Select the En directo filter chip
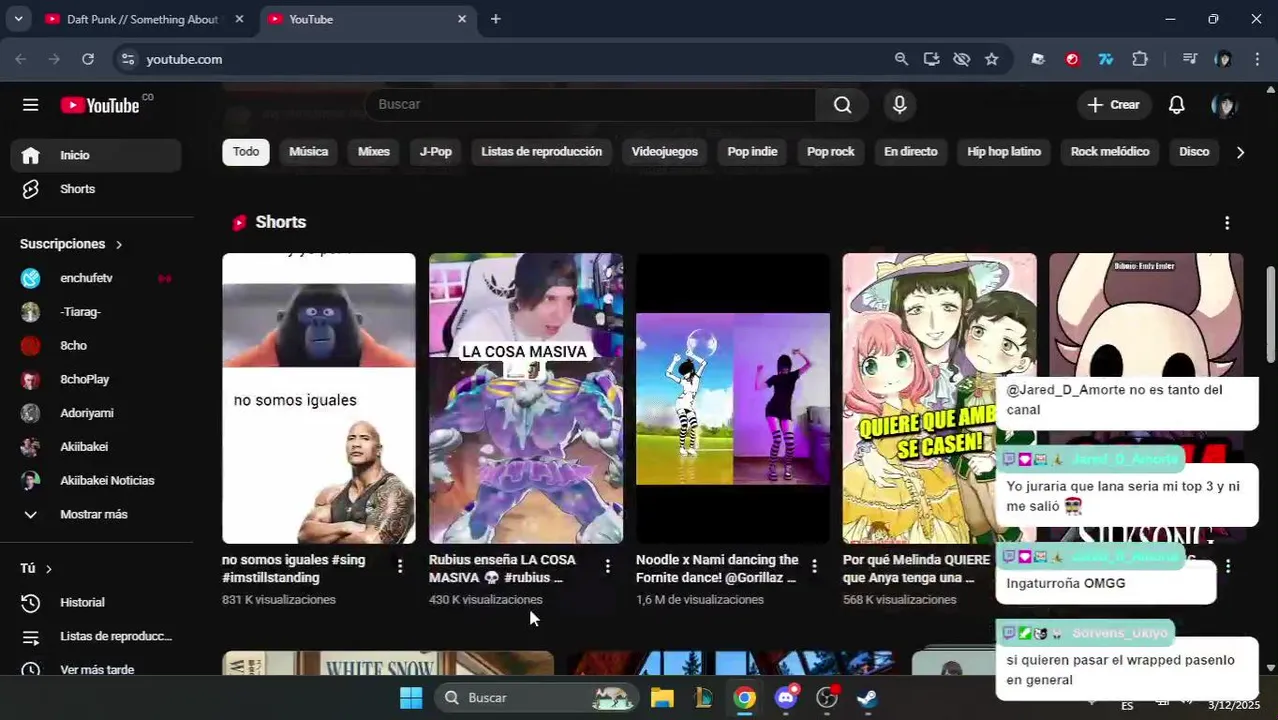 point(910,152)
